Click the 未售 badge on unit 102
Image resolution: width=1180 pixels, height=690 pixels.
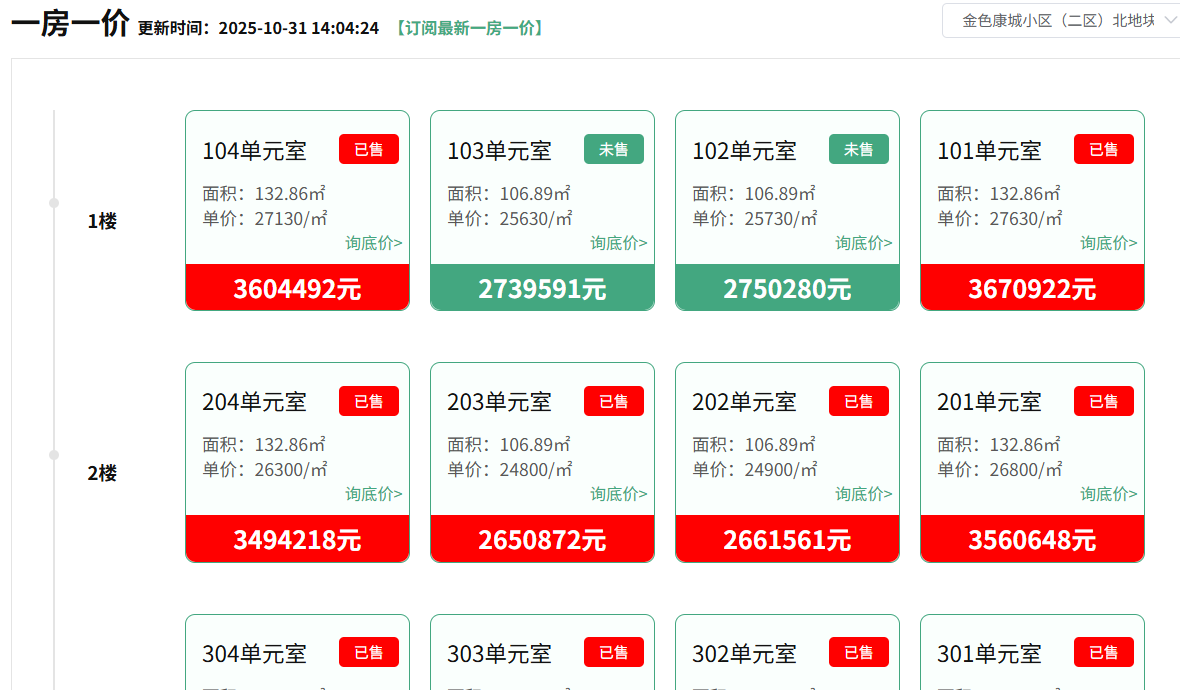click(x=858, y=149)
